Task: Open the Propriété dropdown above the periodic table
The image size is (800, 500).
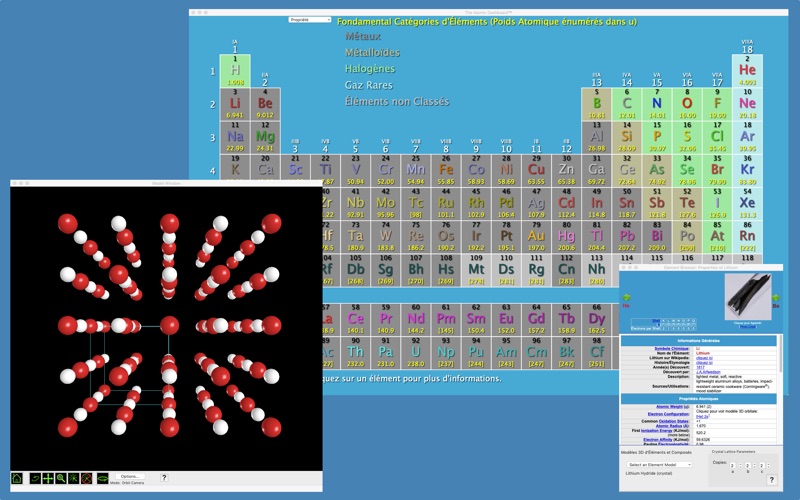Action: coord(310,20)
